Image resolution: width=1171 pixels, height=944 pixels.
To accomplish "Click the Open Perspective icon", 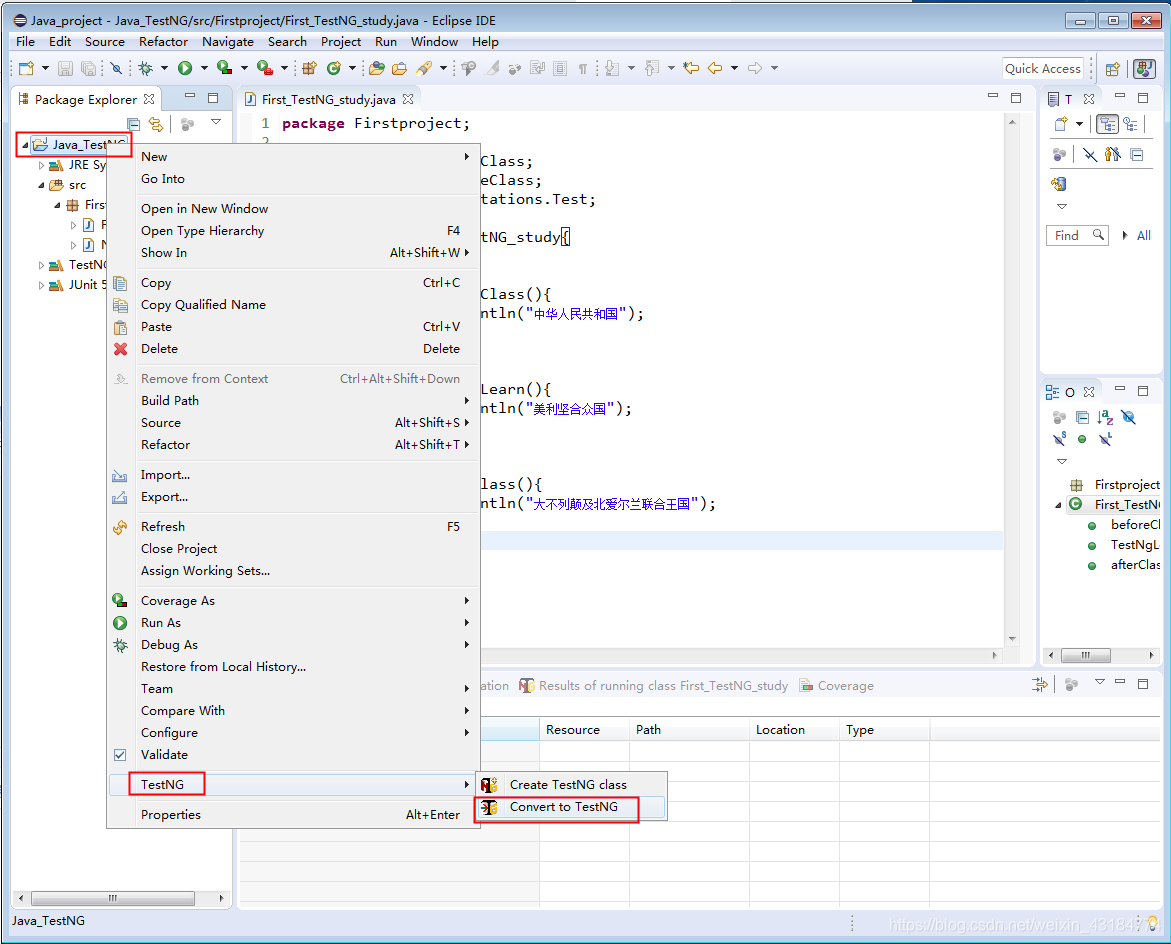I will point(1112,69).
